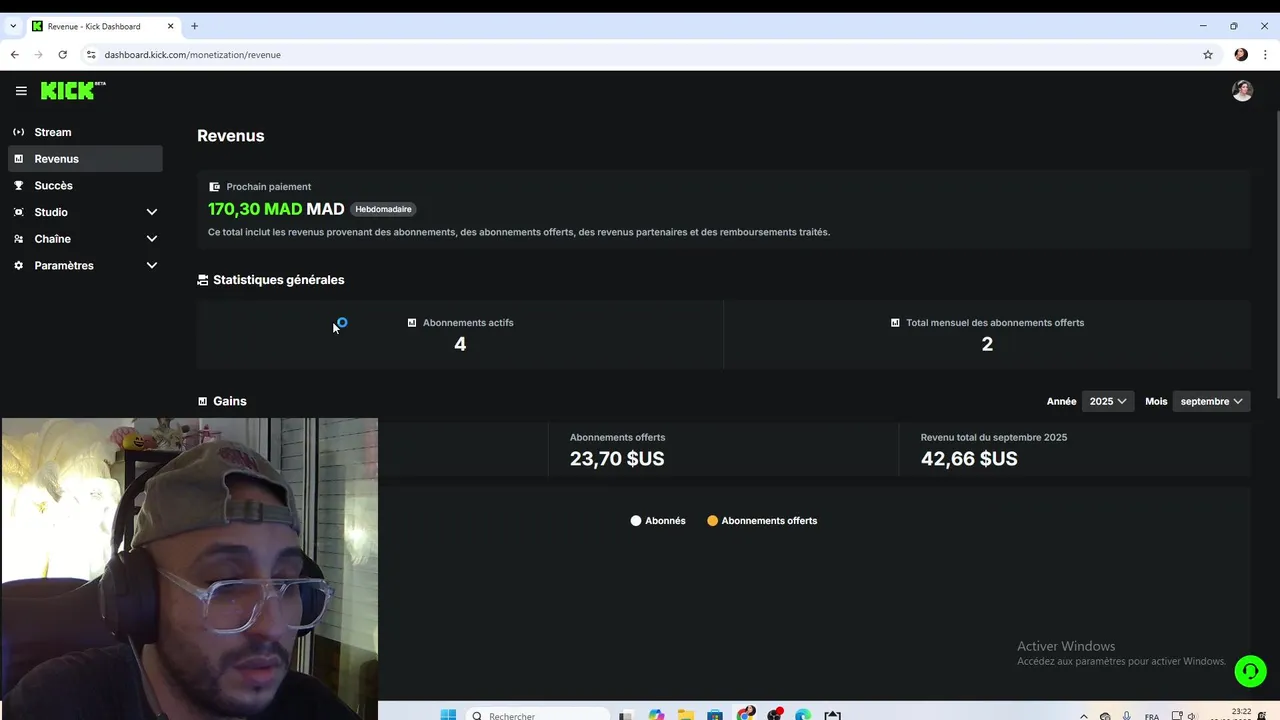1280x720 pixels.
Task: Click the Studio camera icon
Action: pyautogui.click(x=18, y=212)
